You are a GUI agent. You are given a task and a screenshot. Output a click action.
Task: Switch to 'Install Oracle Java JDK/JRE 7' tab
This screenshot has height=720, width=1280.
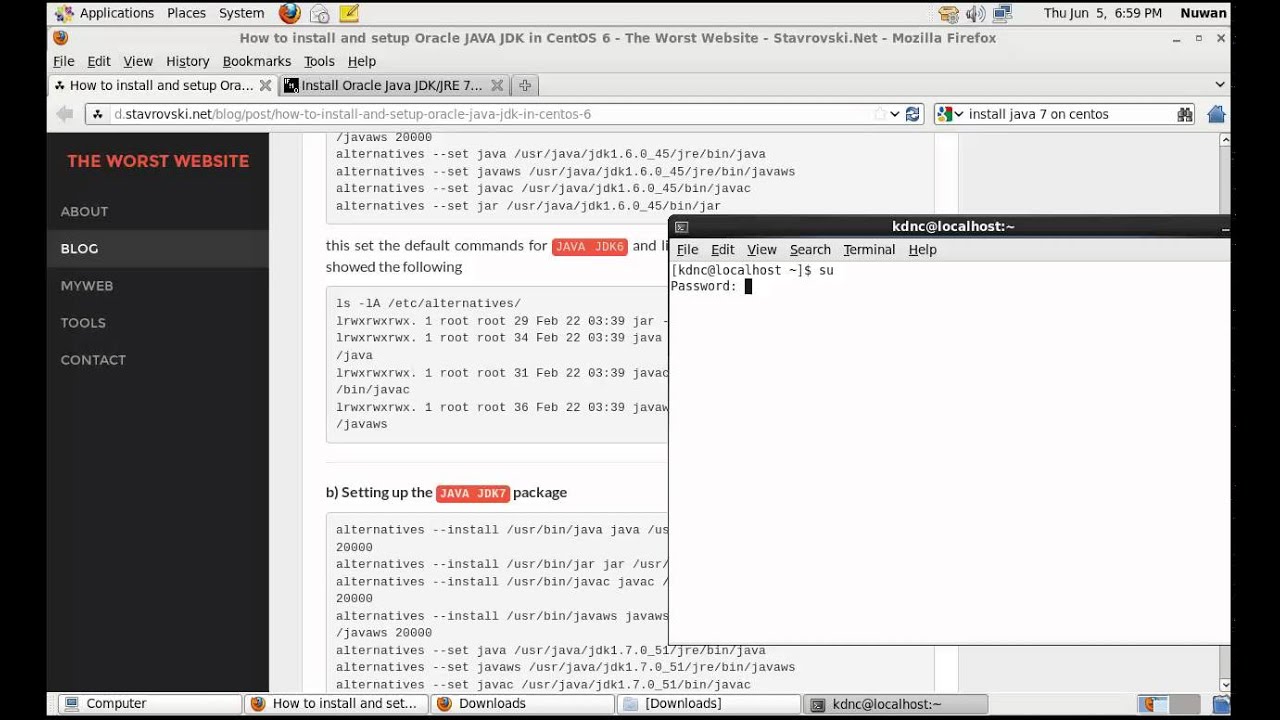coord(393,86)
